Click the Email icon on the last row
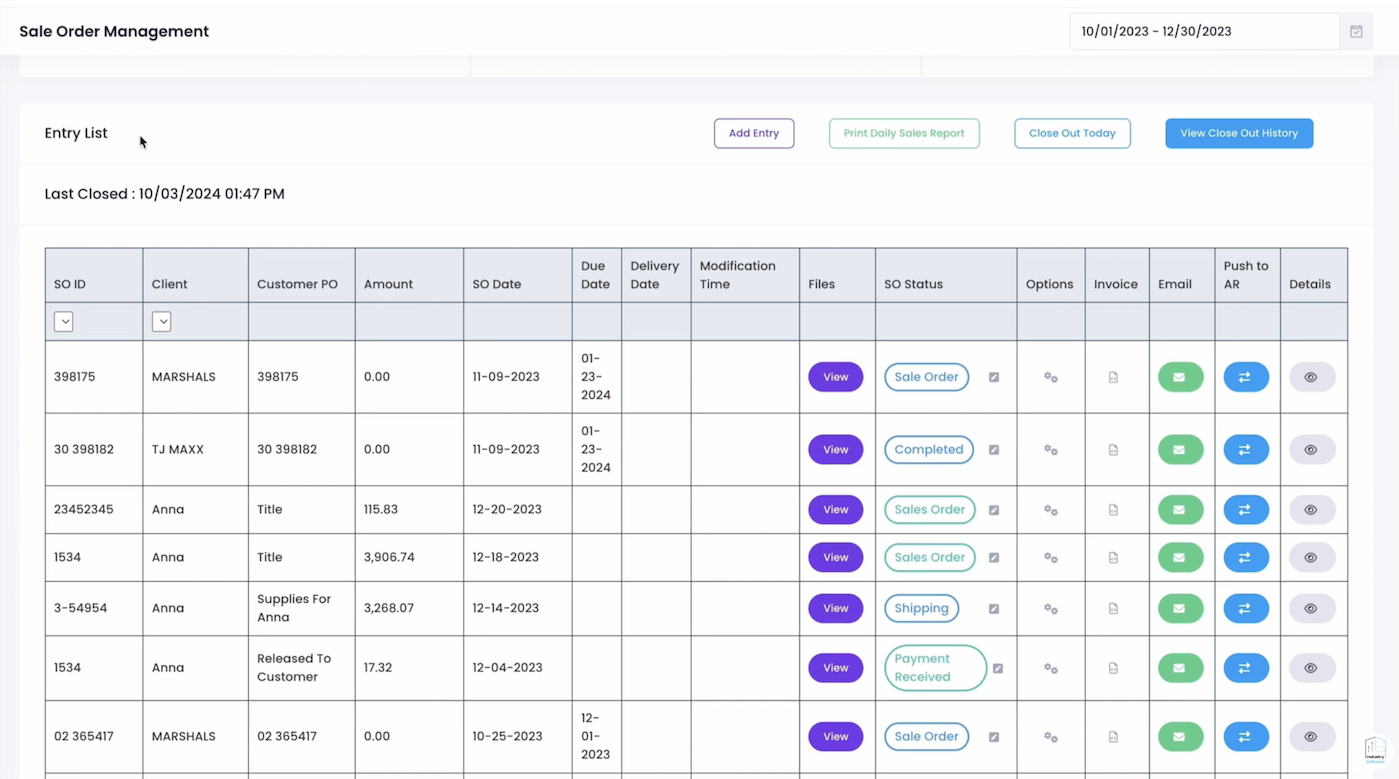1399x779 pixels. point(1180,736)
